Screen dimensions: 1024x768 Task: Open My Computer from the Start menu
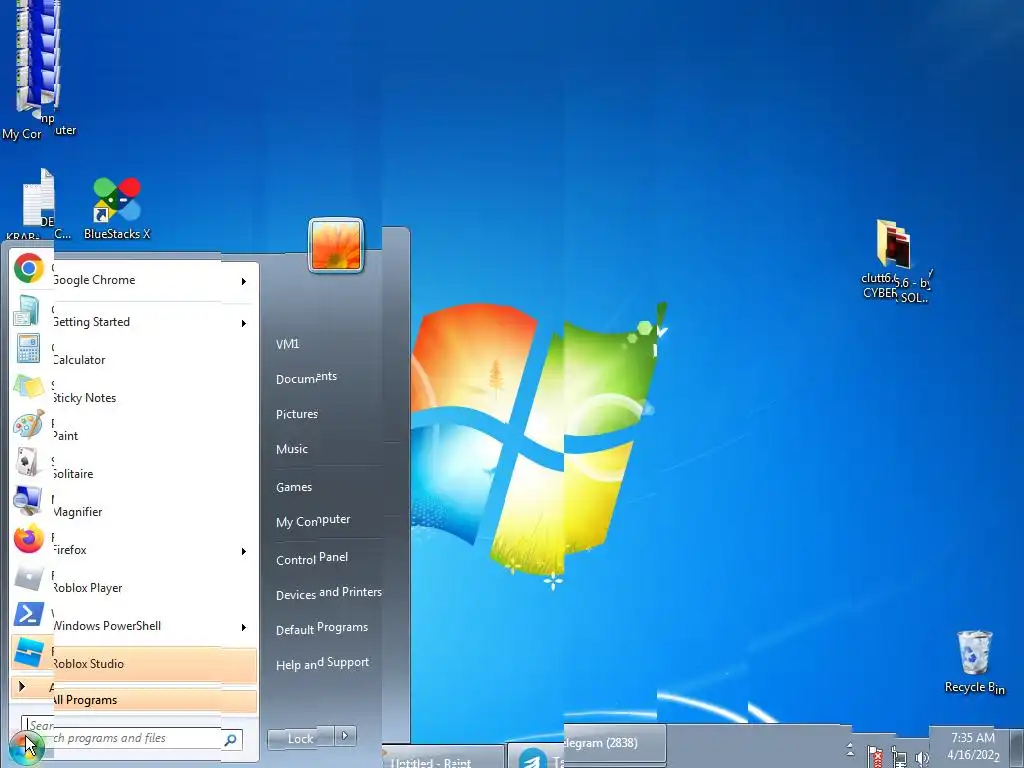tap(313, 520)
